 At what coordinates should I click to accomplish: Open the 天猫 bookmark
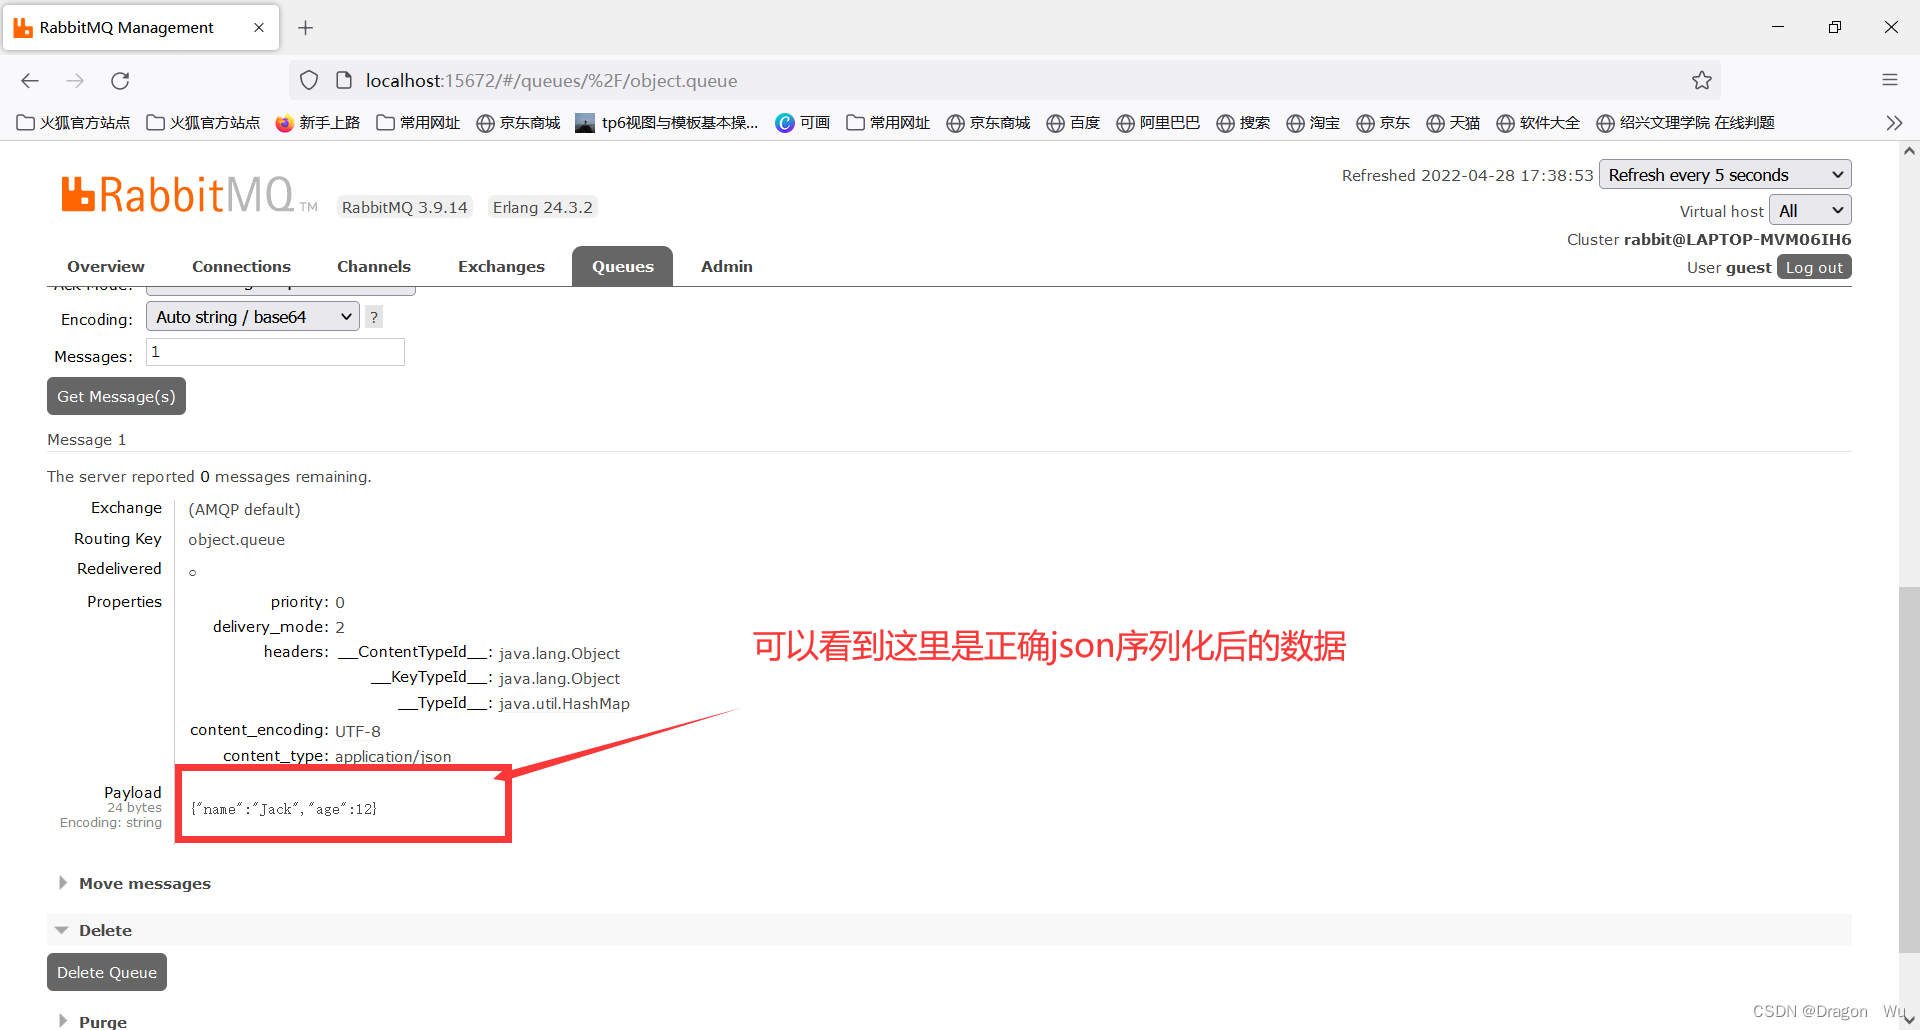pos(1453,123)
